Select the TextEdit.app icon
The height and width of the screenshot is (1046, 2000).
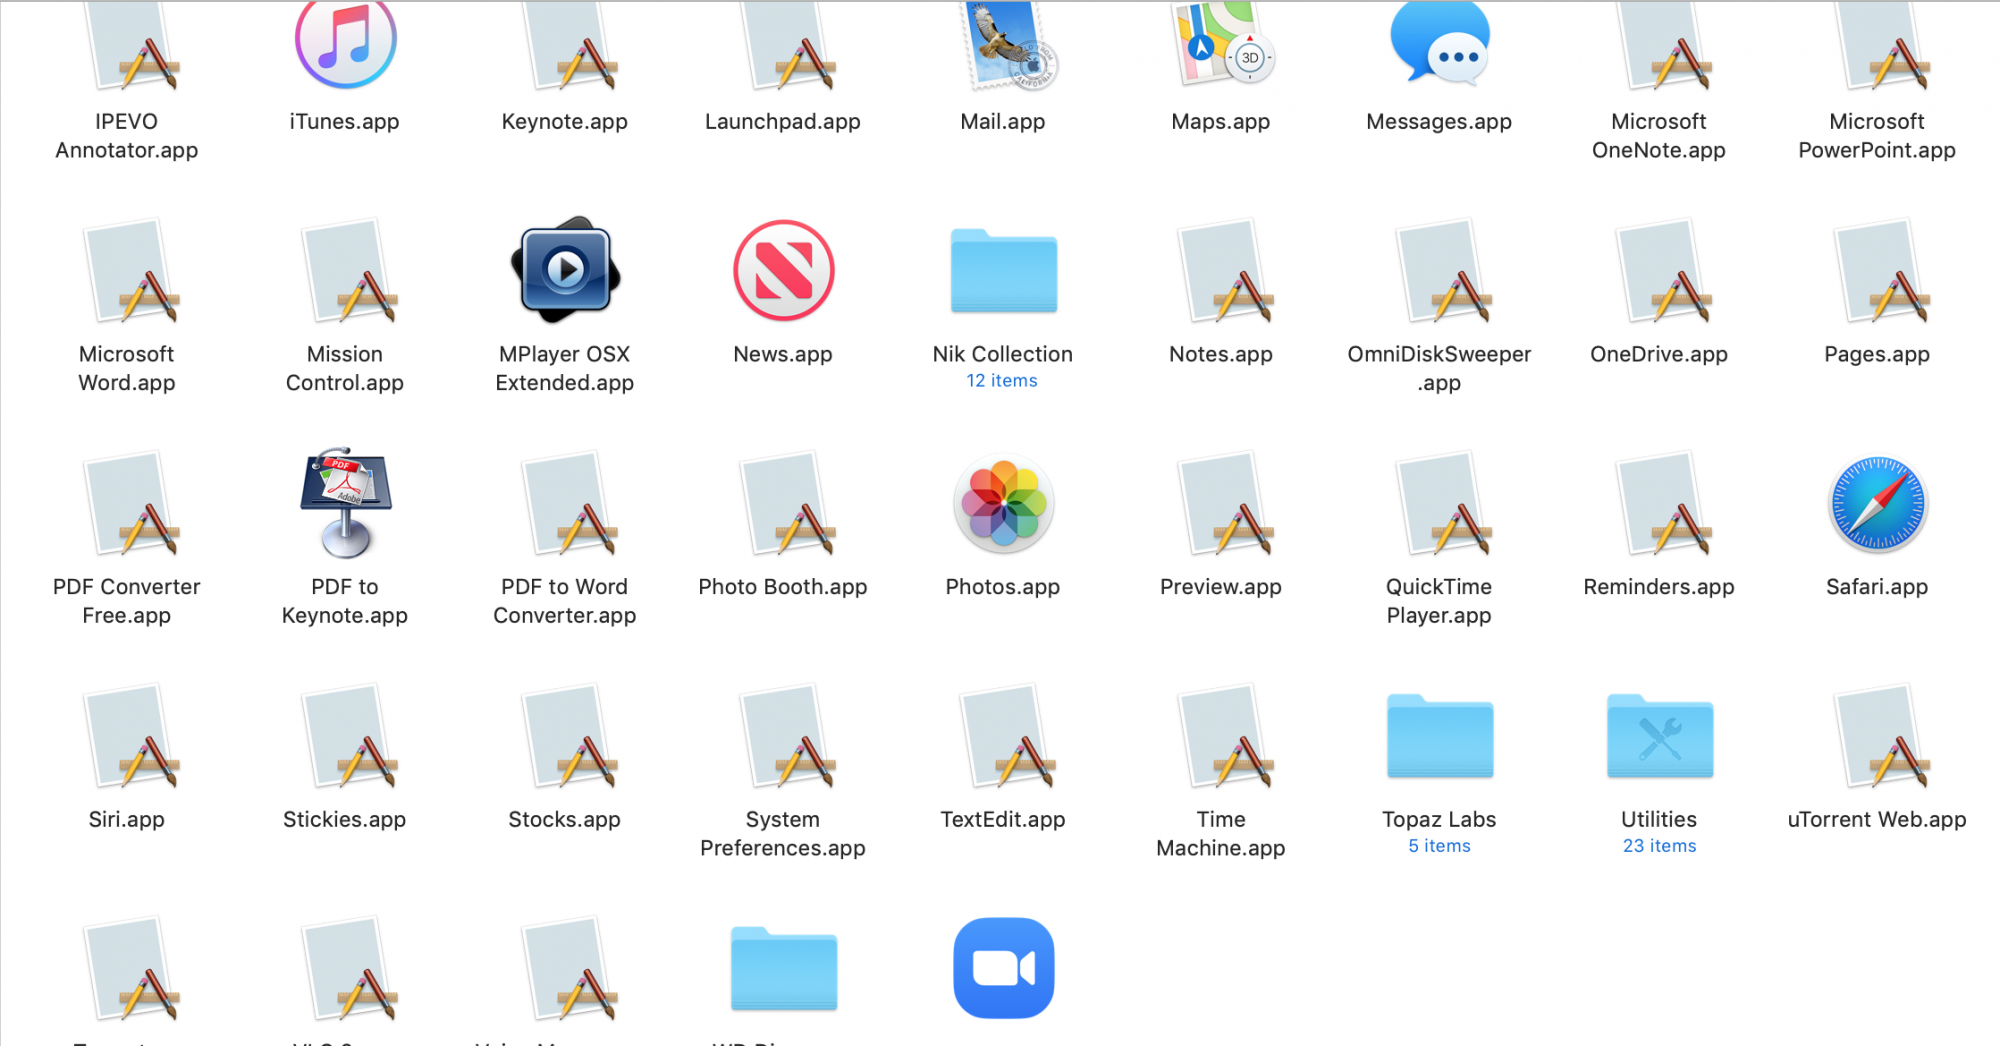(x=1008, y=737)
